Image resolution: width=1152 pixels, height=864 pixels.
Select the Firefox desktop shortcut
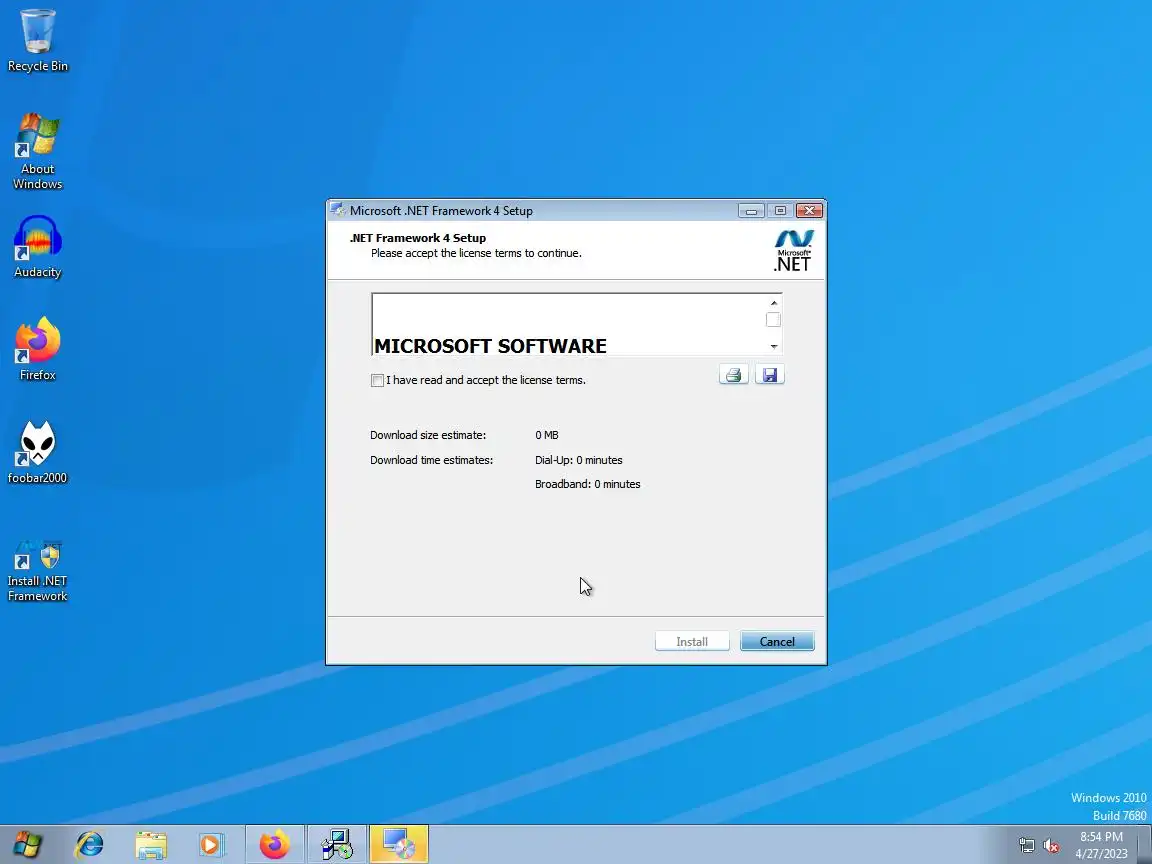click(x=37, y=350)
